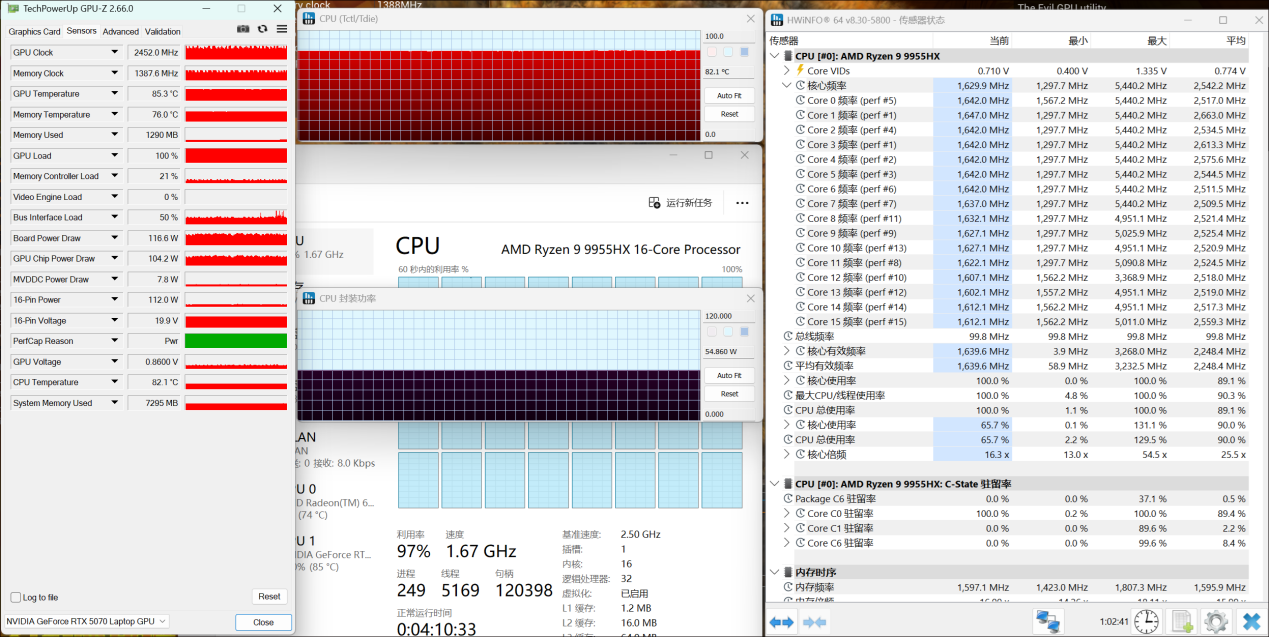1269x637 pixels.
Task: Switch to the Advanced tab in GPU-Z
Action: pyautogui.click(x=121, y=32)
